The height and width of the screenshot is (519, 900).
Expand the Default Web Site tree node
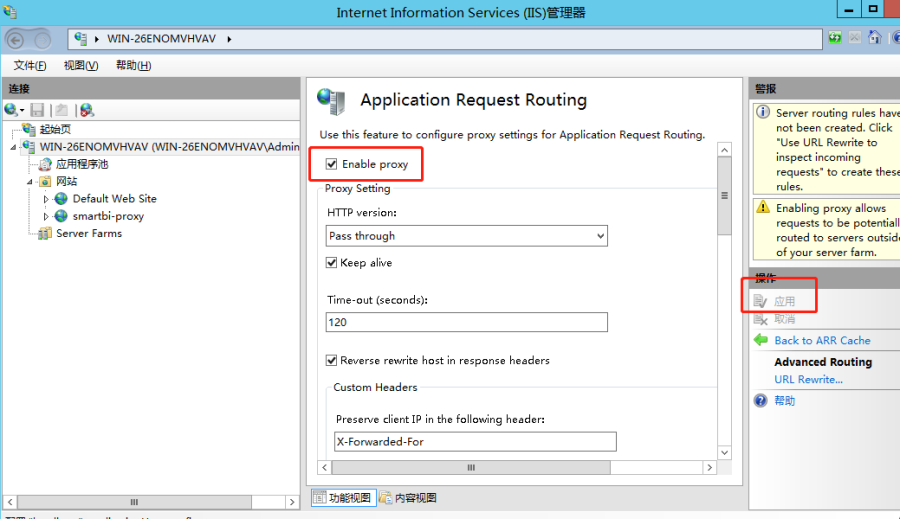click(x=46, y=199)
